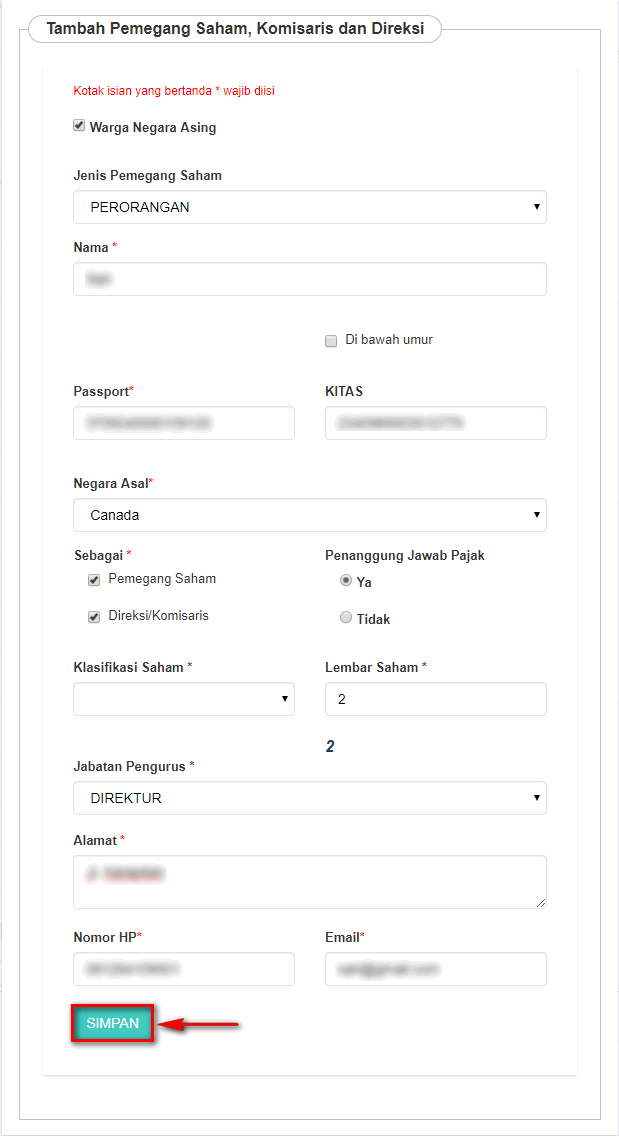Tick the Di bawah umur checkbox
Image resolution: width=619 pixels, height=1136 pixels.
point(331,340)
